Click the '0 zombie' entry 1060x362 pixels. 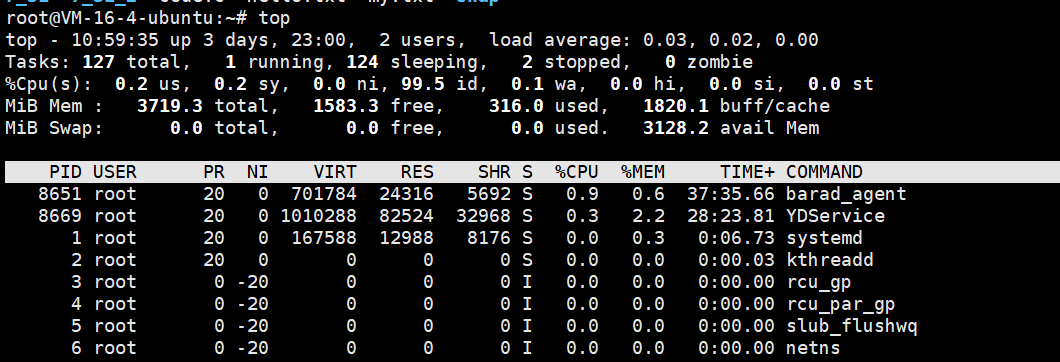coord(708,62)
